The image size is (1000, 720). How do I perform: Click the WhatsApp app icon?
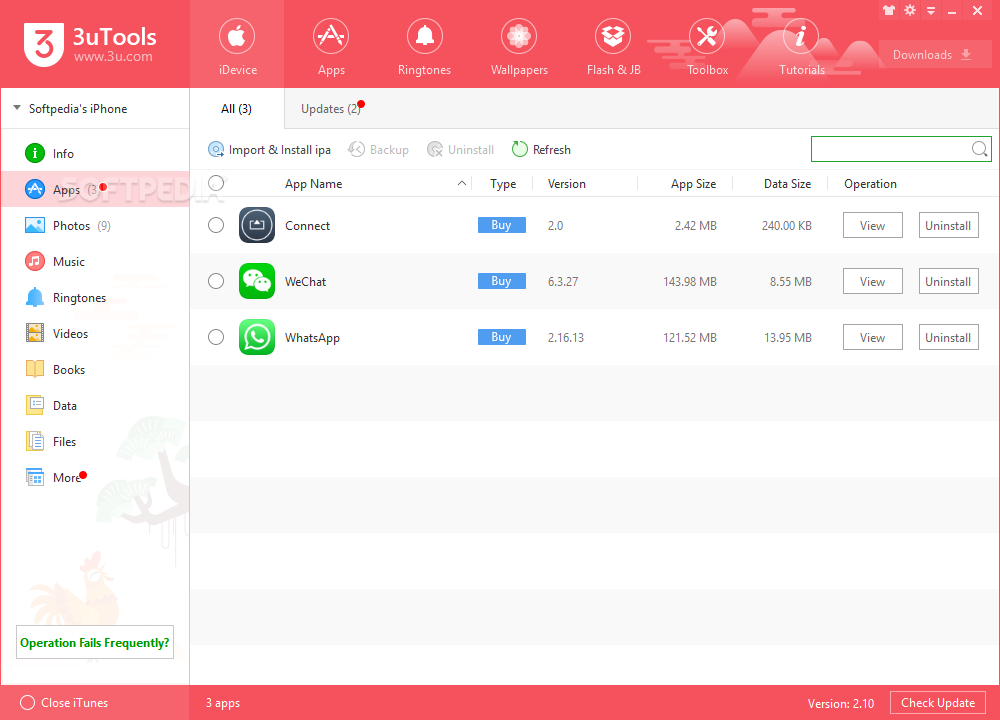click(x=257, y=337)
